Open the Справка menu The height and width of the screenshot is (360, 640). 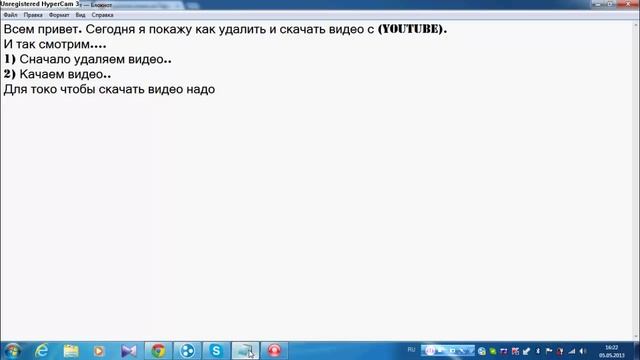click(x=102, y=15)
